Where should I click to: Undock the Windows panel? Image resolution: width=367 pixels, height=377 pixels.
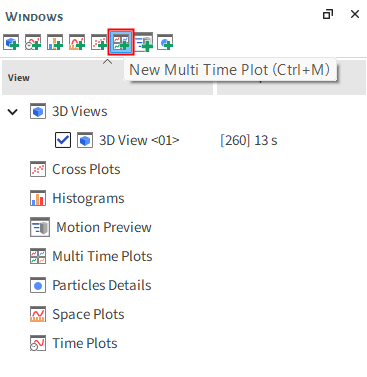328,14
